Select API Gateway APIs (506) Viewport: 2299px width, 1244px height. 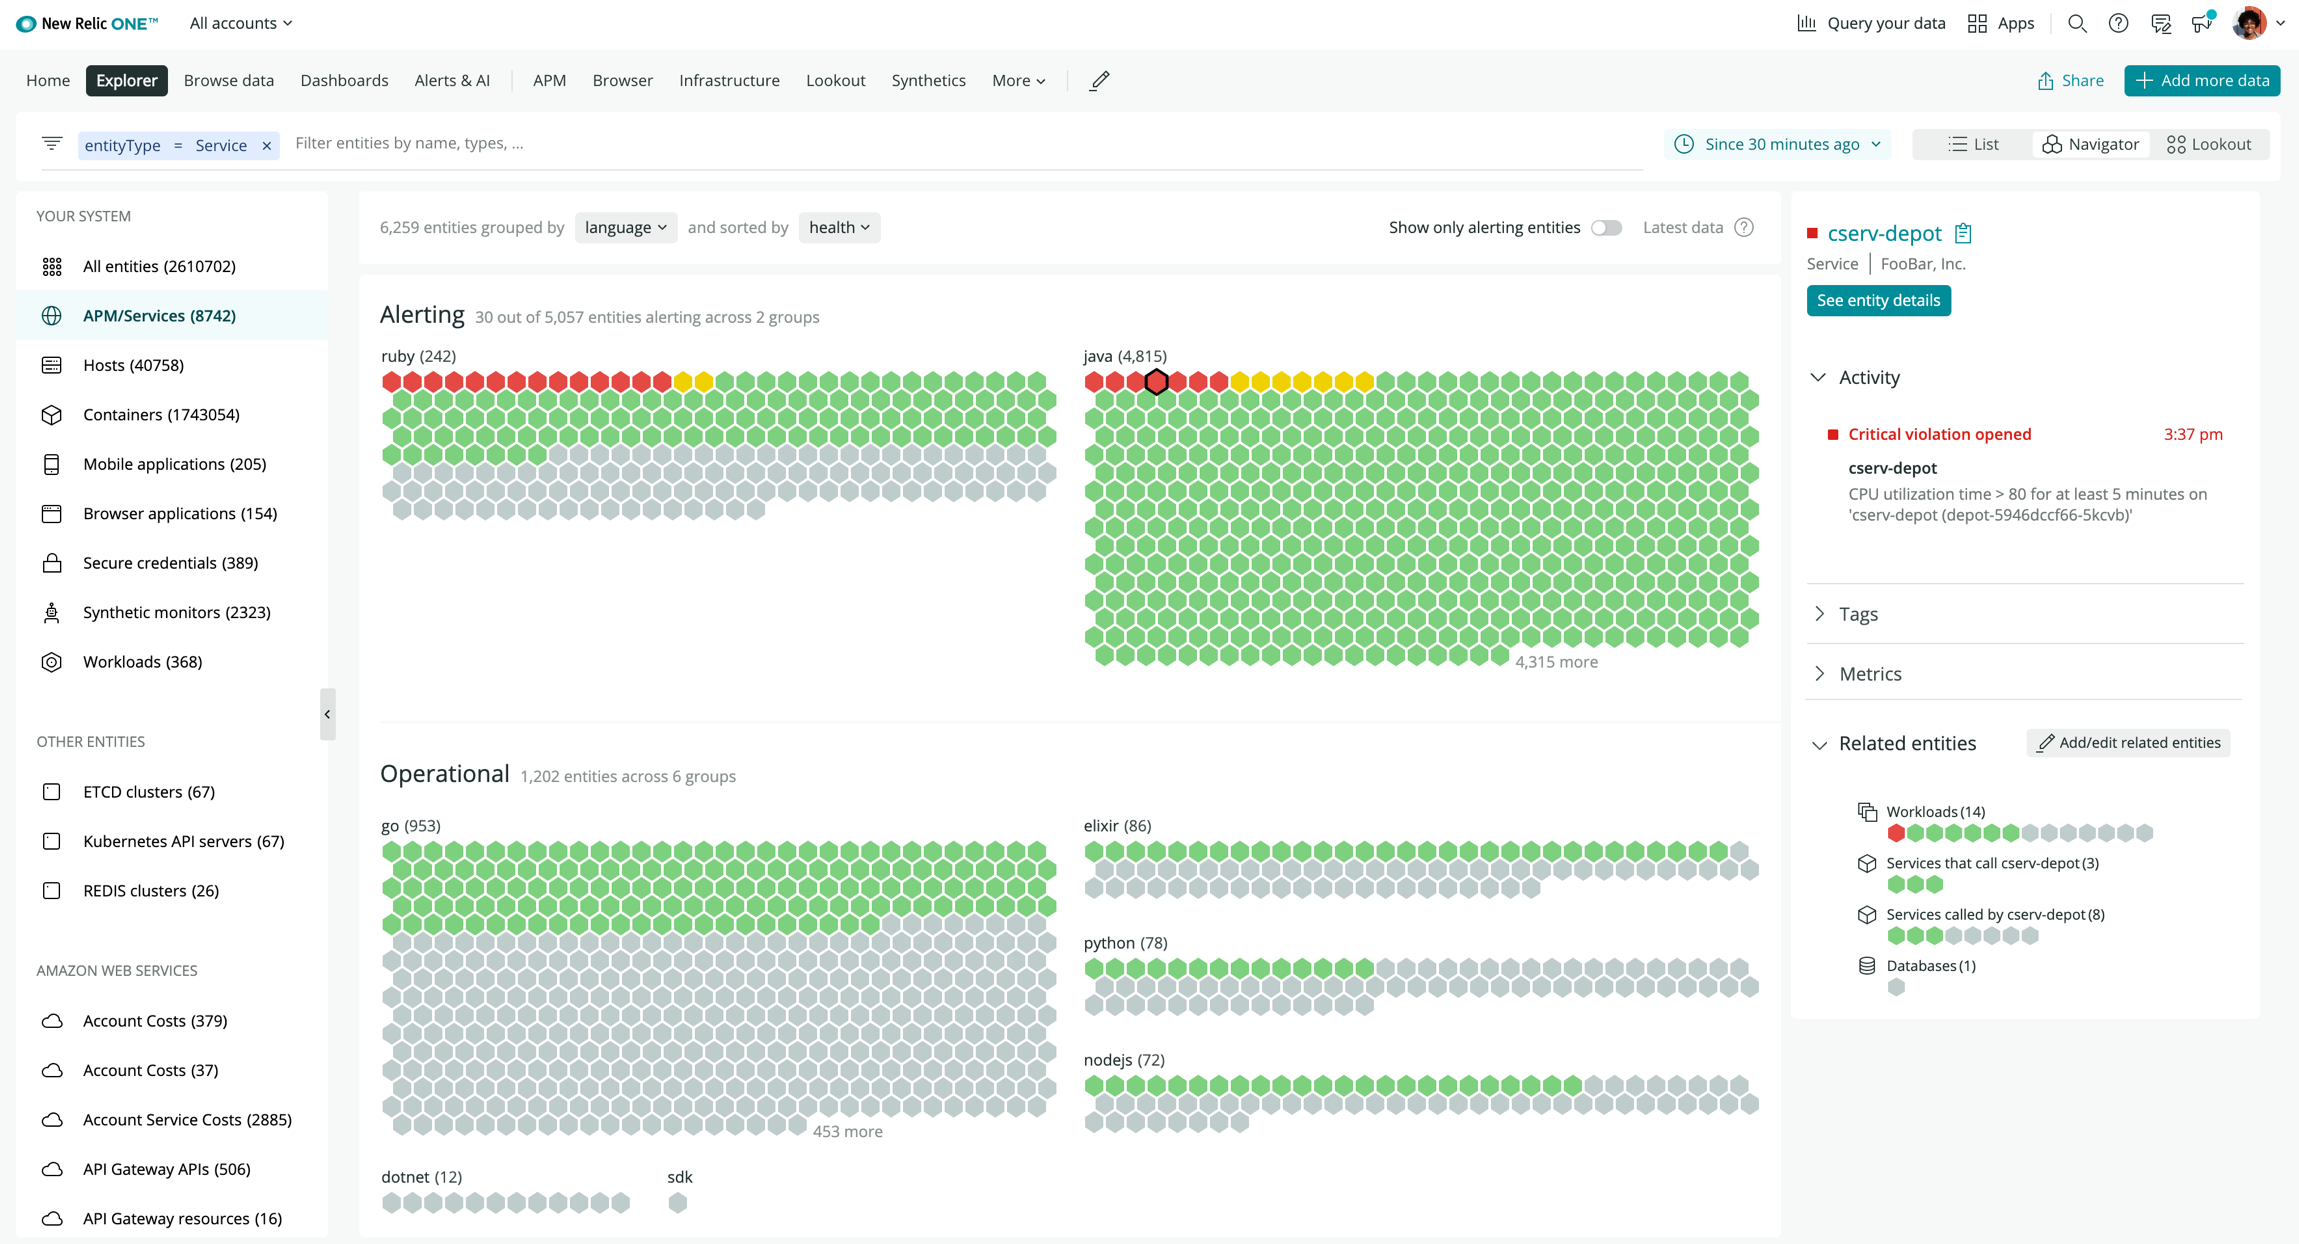tap(172, 1169)
